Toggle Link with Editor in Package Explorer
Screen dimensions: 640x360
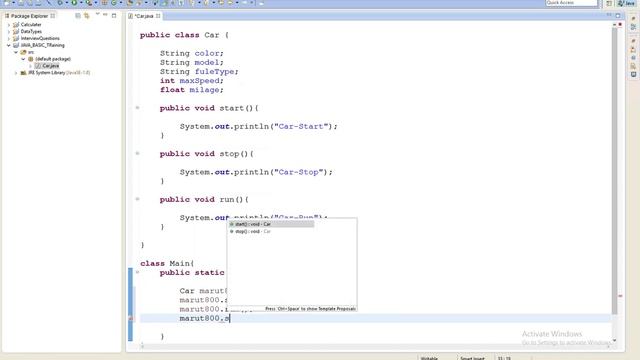[87, 16]
